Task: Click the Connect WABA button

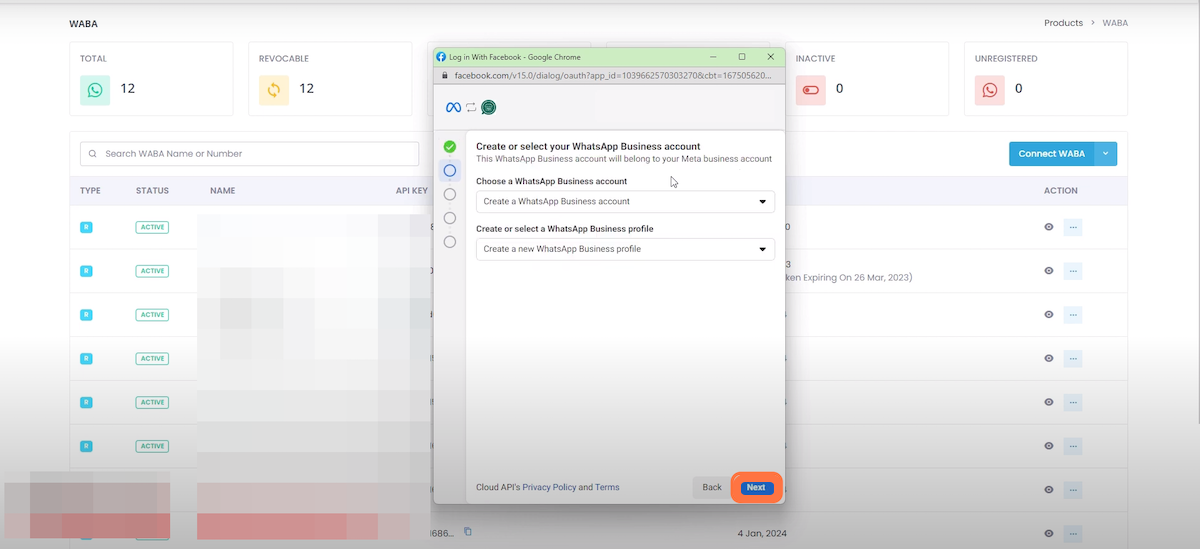Action: click(1052, 154)
